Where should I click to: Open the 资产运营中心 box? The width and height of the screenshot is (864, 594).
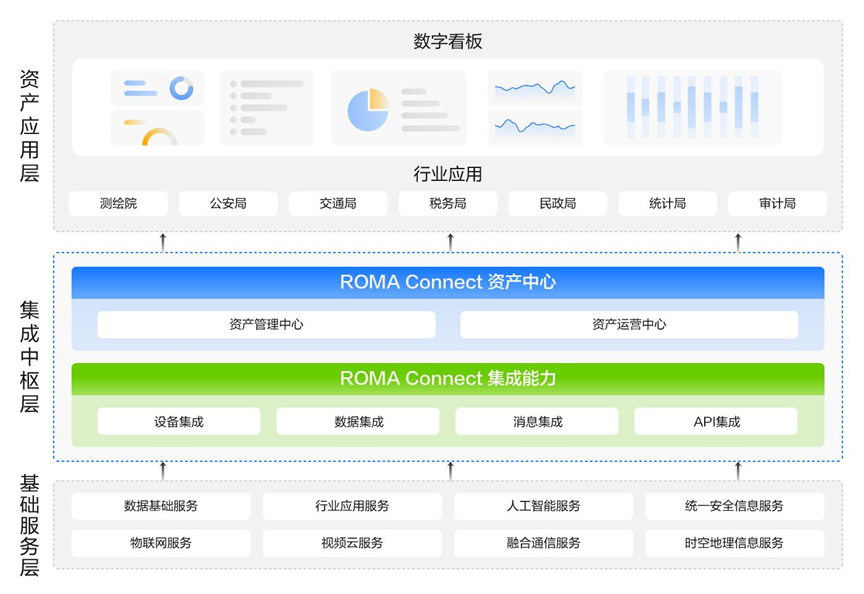pyautogui.click(x=629, y=325)
